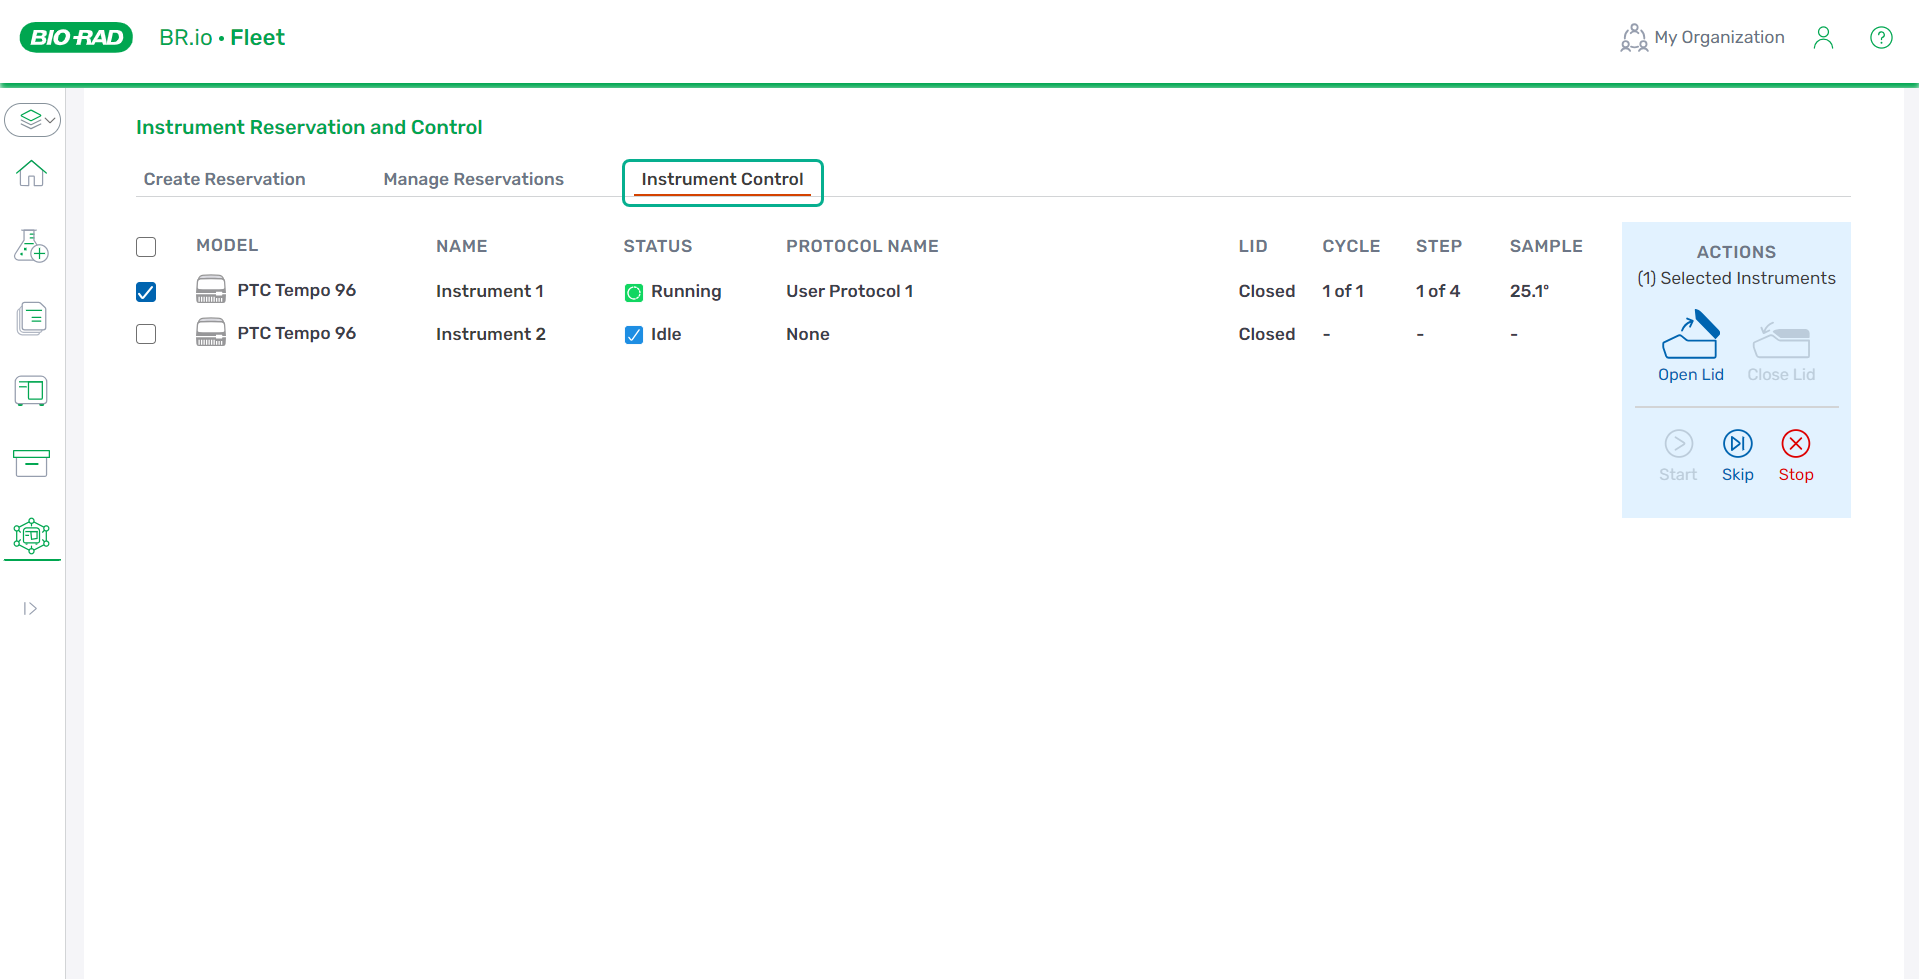Uncheck the Instrument 1 row checkbox
Viewport: 1919px width, 979px height.
point(146,292)
